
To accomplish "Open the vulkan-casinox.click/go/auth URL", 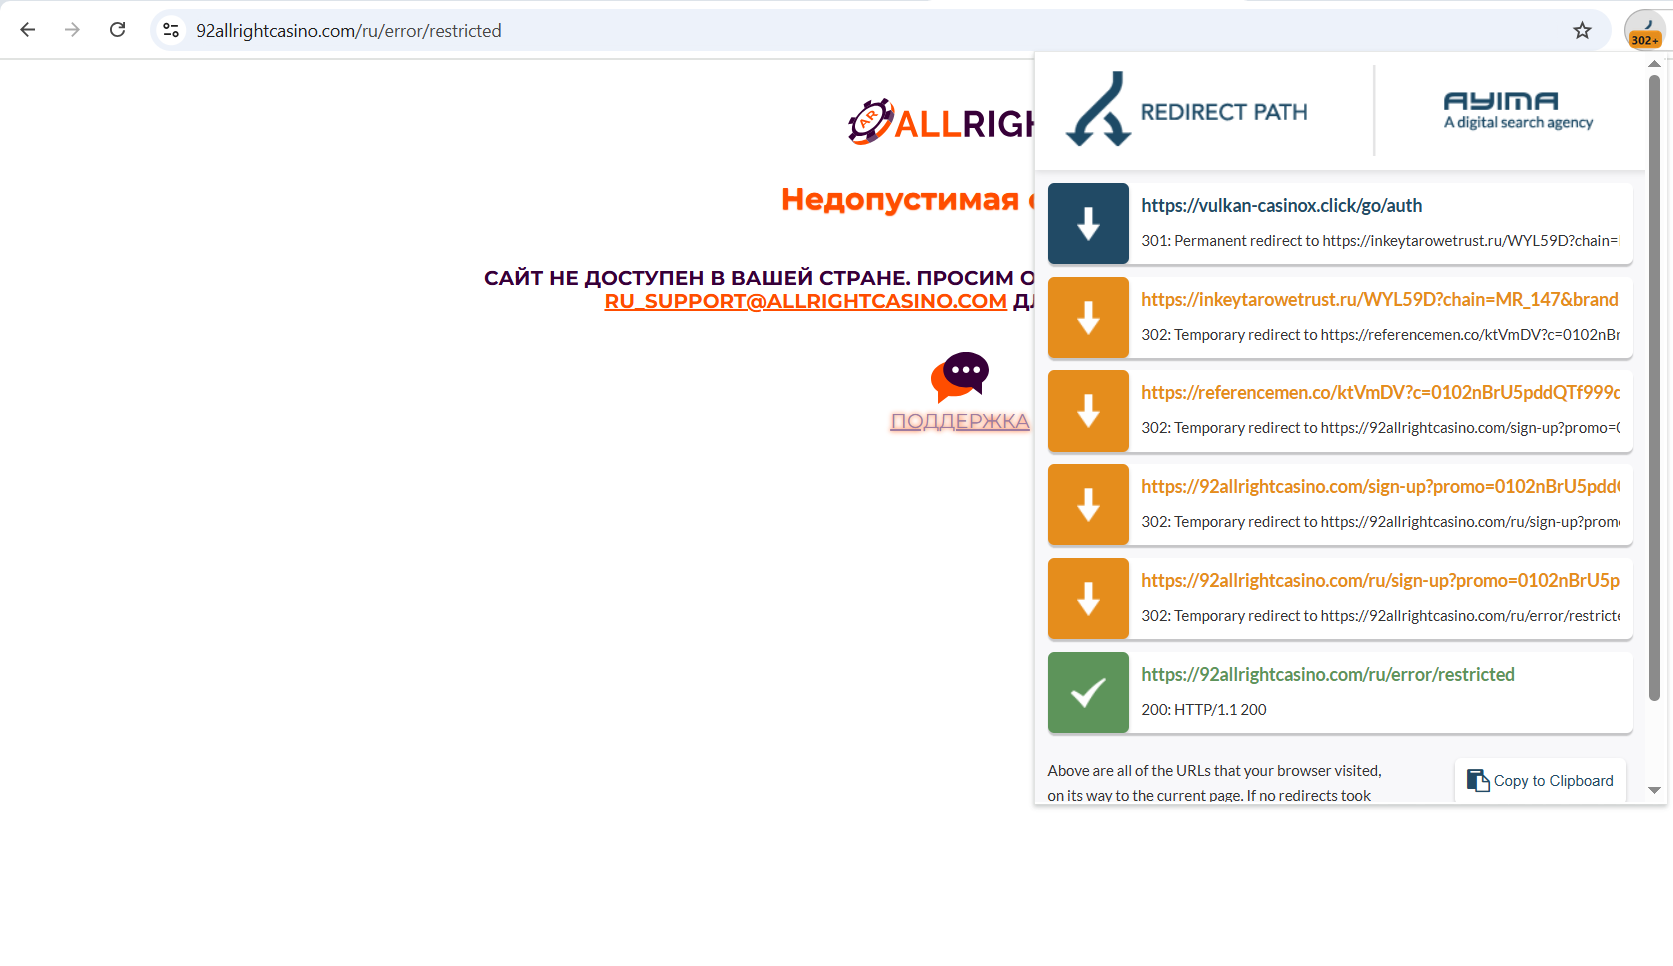I will (x=1281, y=205).
